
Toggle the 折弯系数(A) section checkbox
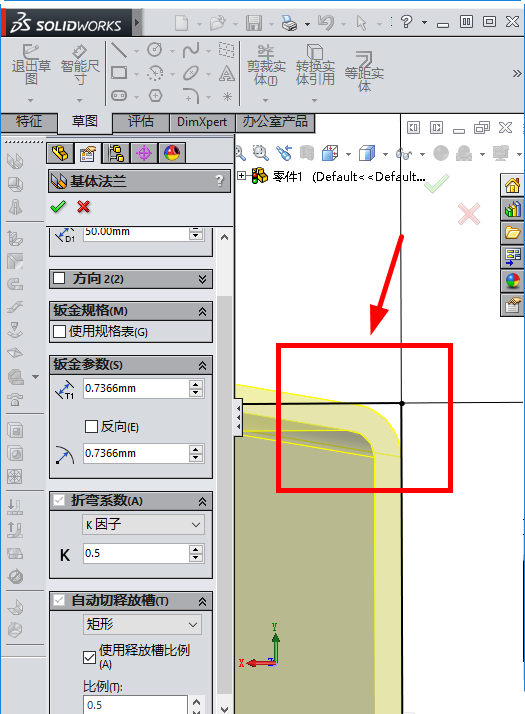[59, 500]
